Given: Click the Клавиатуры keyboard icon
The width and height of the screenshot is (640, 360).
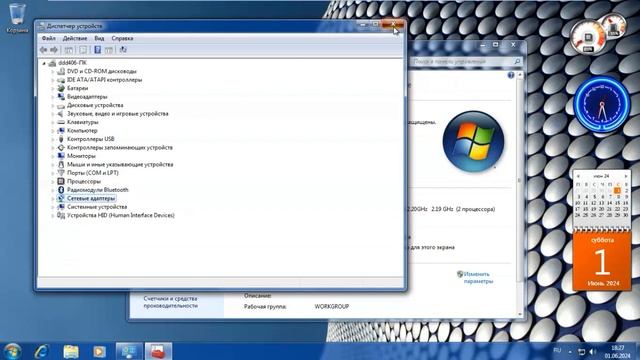Looking at the screenshot, I should click(61, 122).
